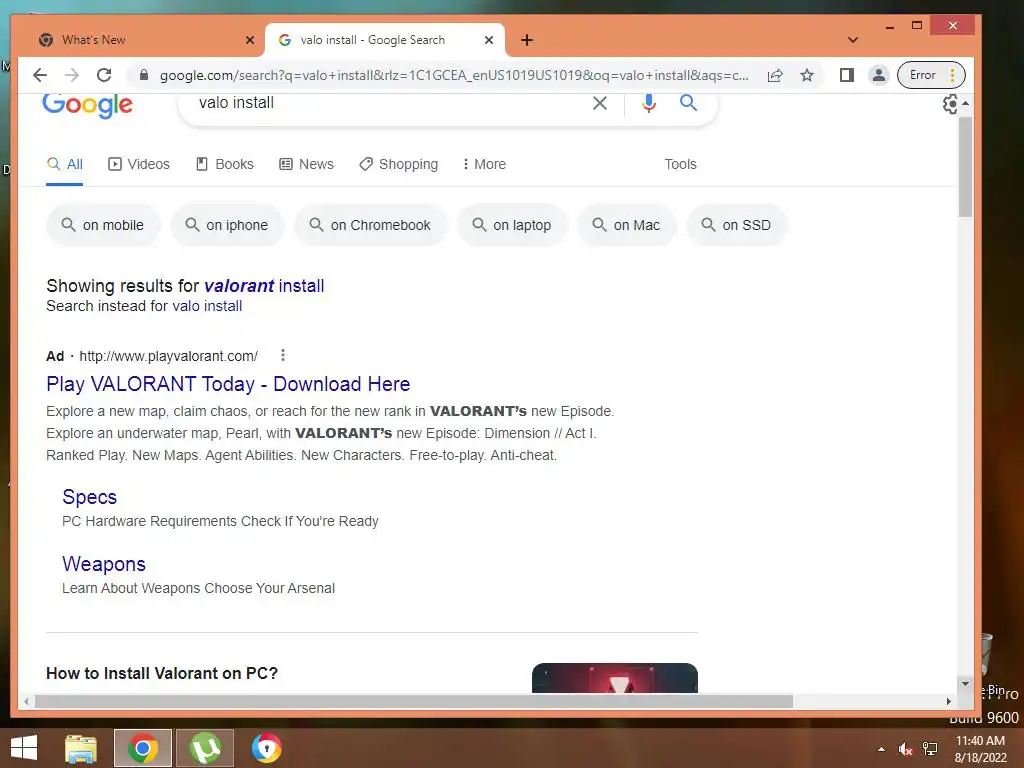Choose the 'on laptop' chip
Screen dimensions: 1024x768
[x=512, y=225]
